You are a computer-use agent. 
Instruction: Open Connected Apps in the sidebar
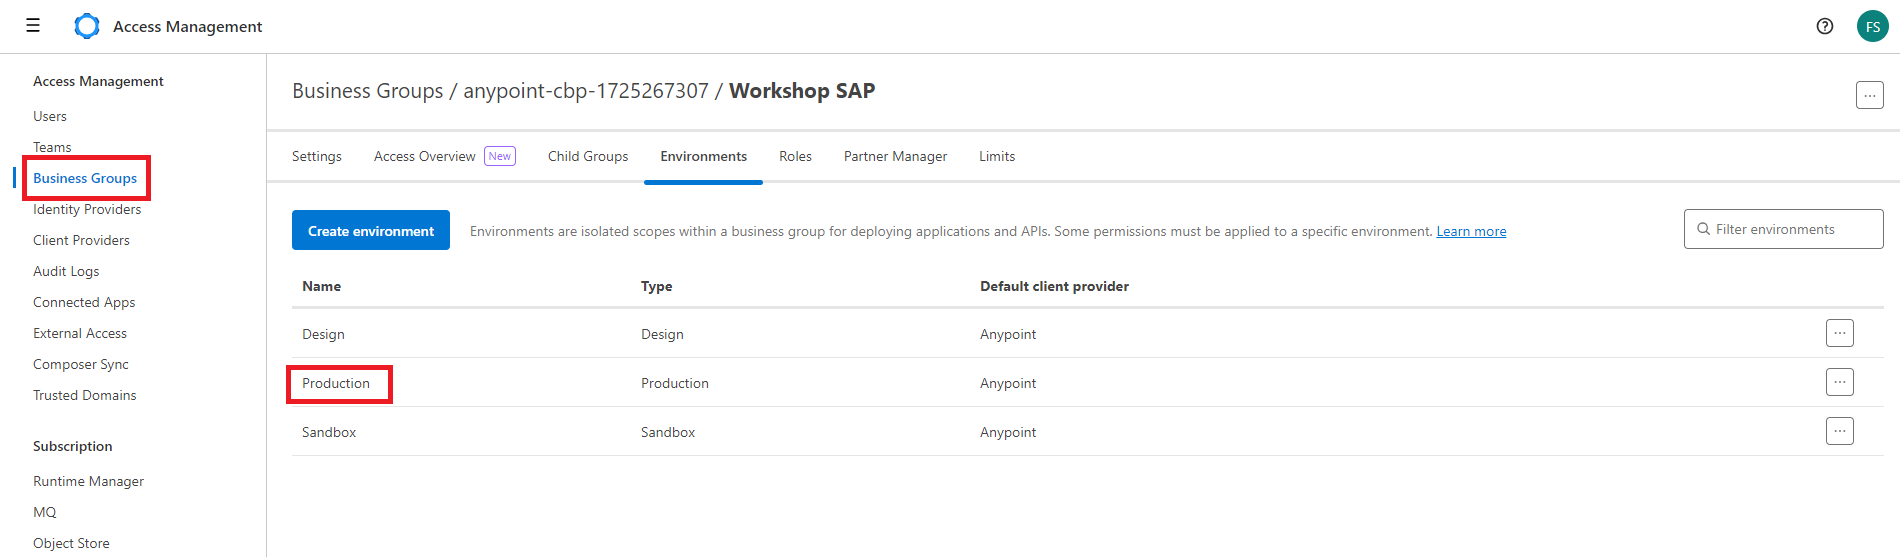pos(84,302)
